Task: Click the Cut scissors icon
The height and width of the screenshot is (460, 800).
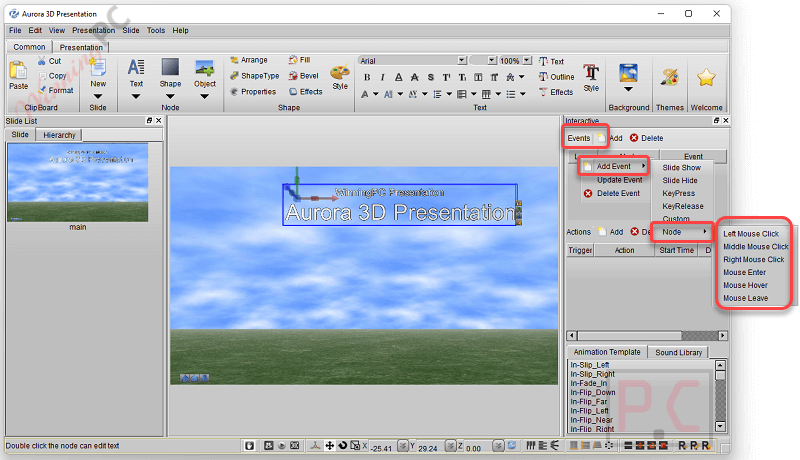Action: click(42, 61)
